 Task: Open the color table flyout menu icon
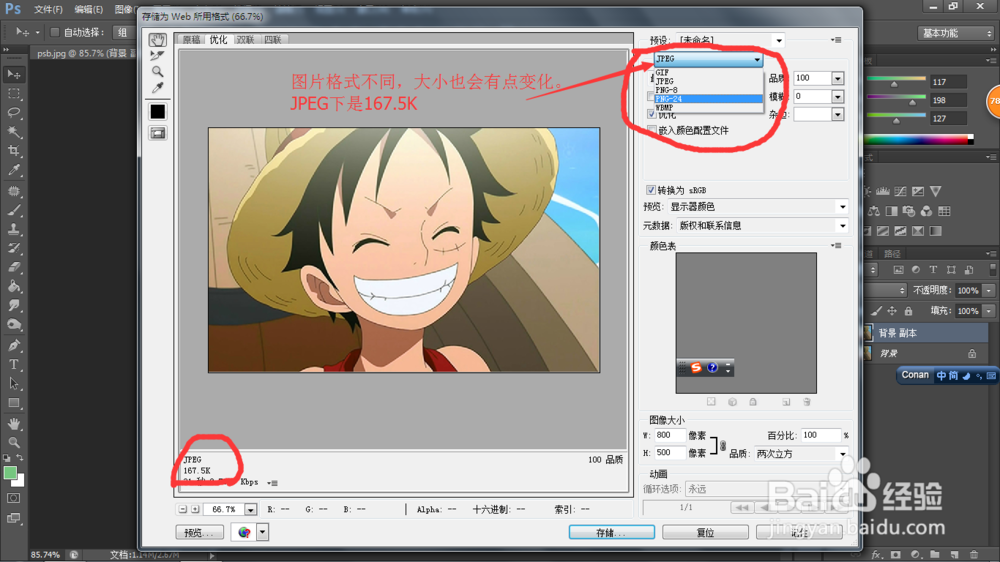(x=836, y=246)
